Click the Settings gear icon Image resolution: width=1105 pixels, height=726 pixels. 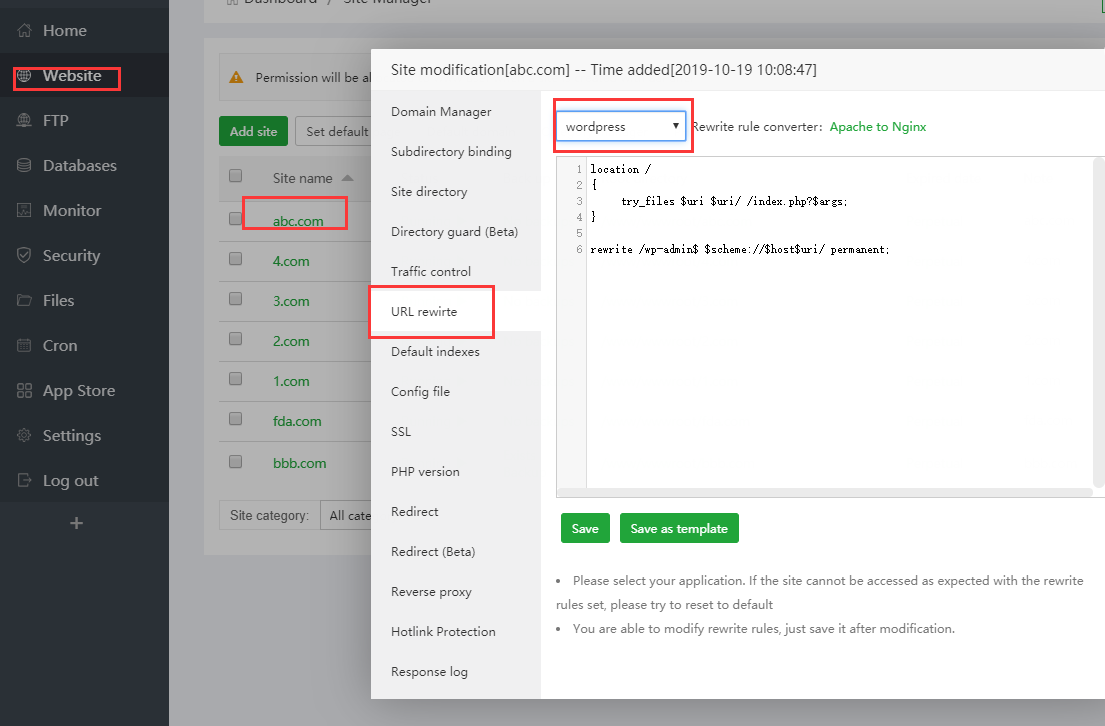click(24, 436)
